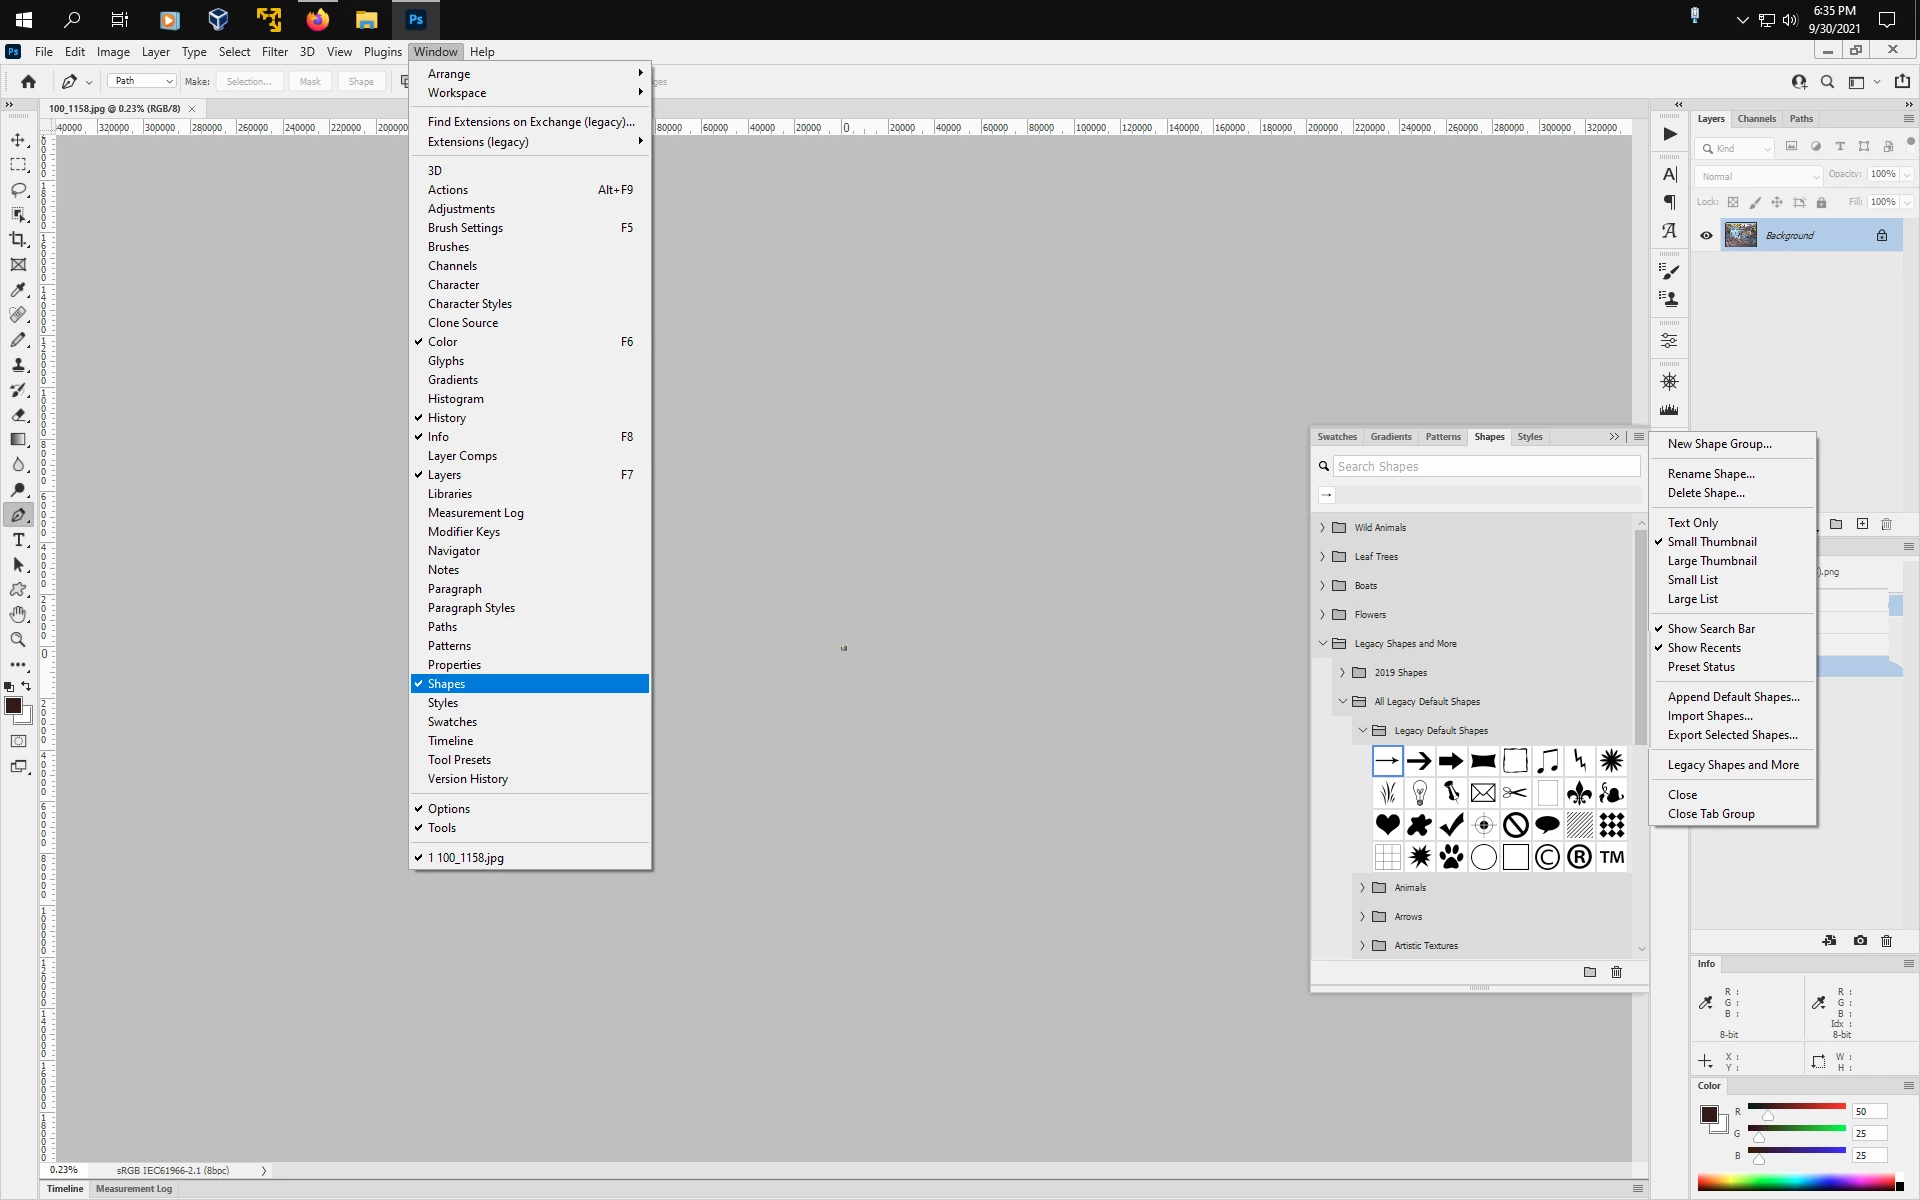Switch to the Patterns tab
Viewport: 1920px width, 1200px height.
[x=1442, y=437]
